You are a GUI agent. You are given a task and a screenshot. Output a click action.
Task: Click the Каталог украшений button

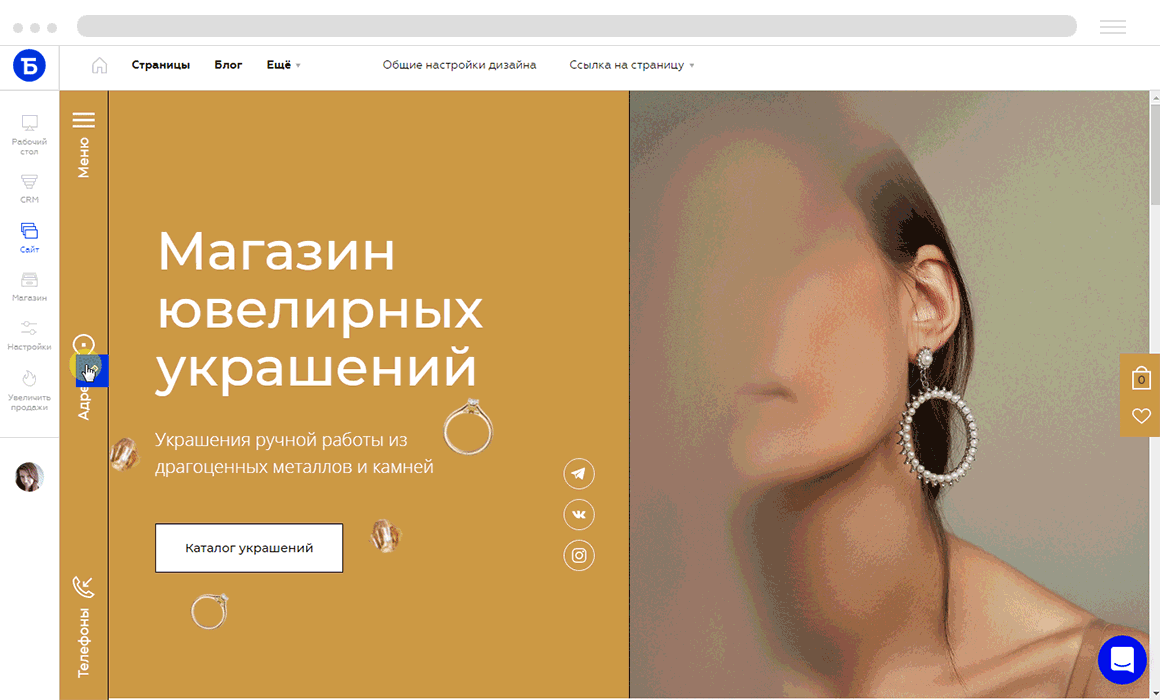tap(249, 548)
